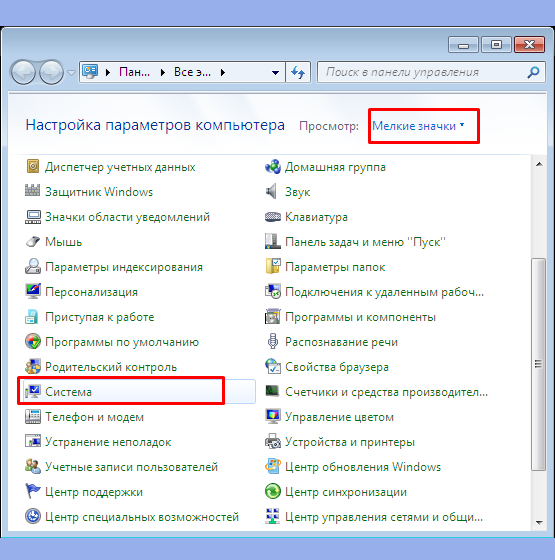The image size is (555, 560).
Task: Click the vertical scrollbar thumb
Action: tap(539, 364)
